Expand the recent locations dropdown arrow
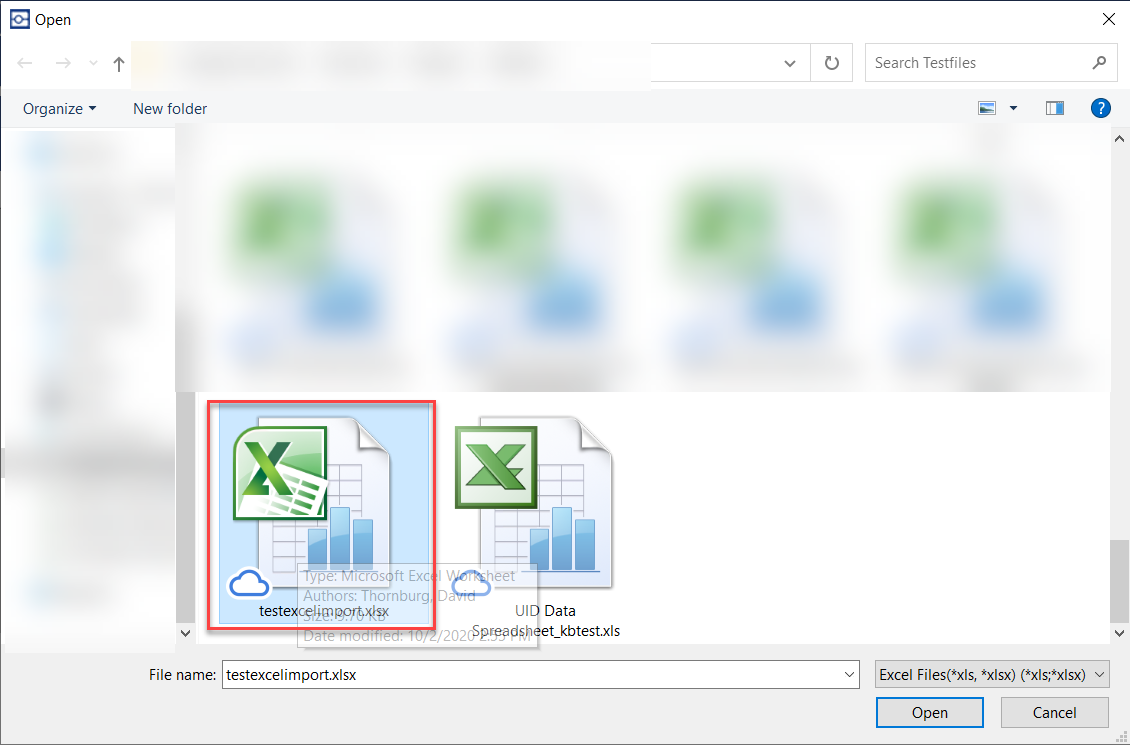The width and height of the screenshot is (1130, 745). tap(93, 63)
